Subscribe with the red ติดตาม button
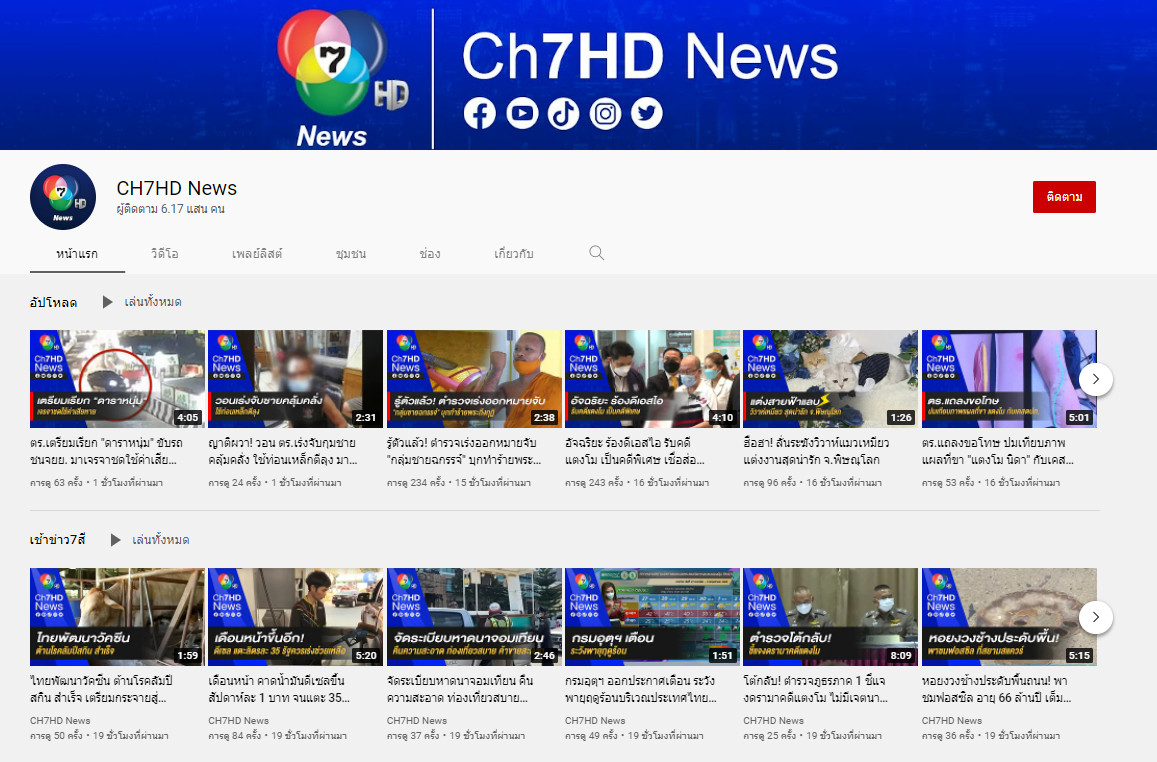 [1064, 197]
